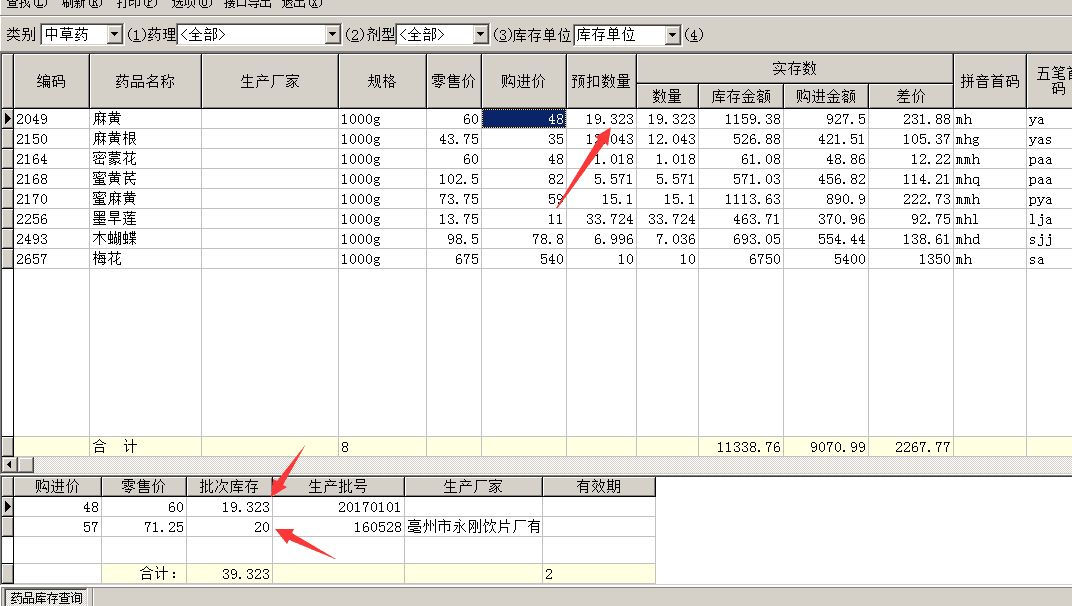Click batch total 39.323
Screen dimensions: 1072x606
coord(229,574)
